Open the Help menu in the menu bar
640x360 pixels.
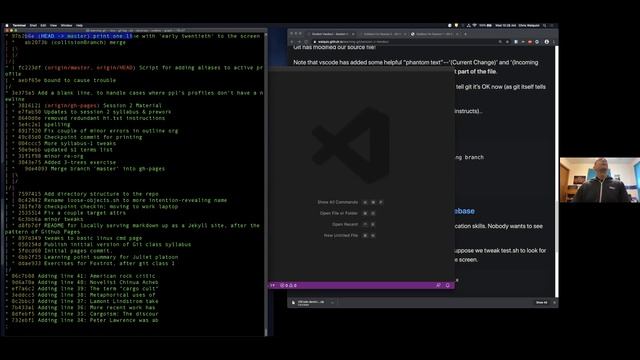click(x=80, y=25)
